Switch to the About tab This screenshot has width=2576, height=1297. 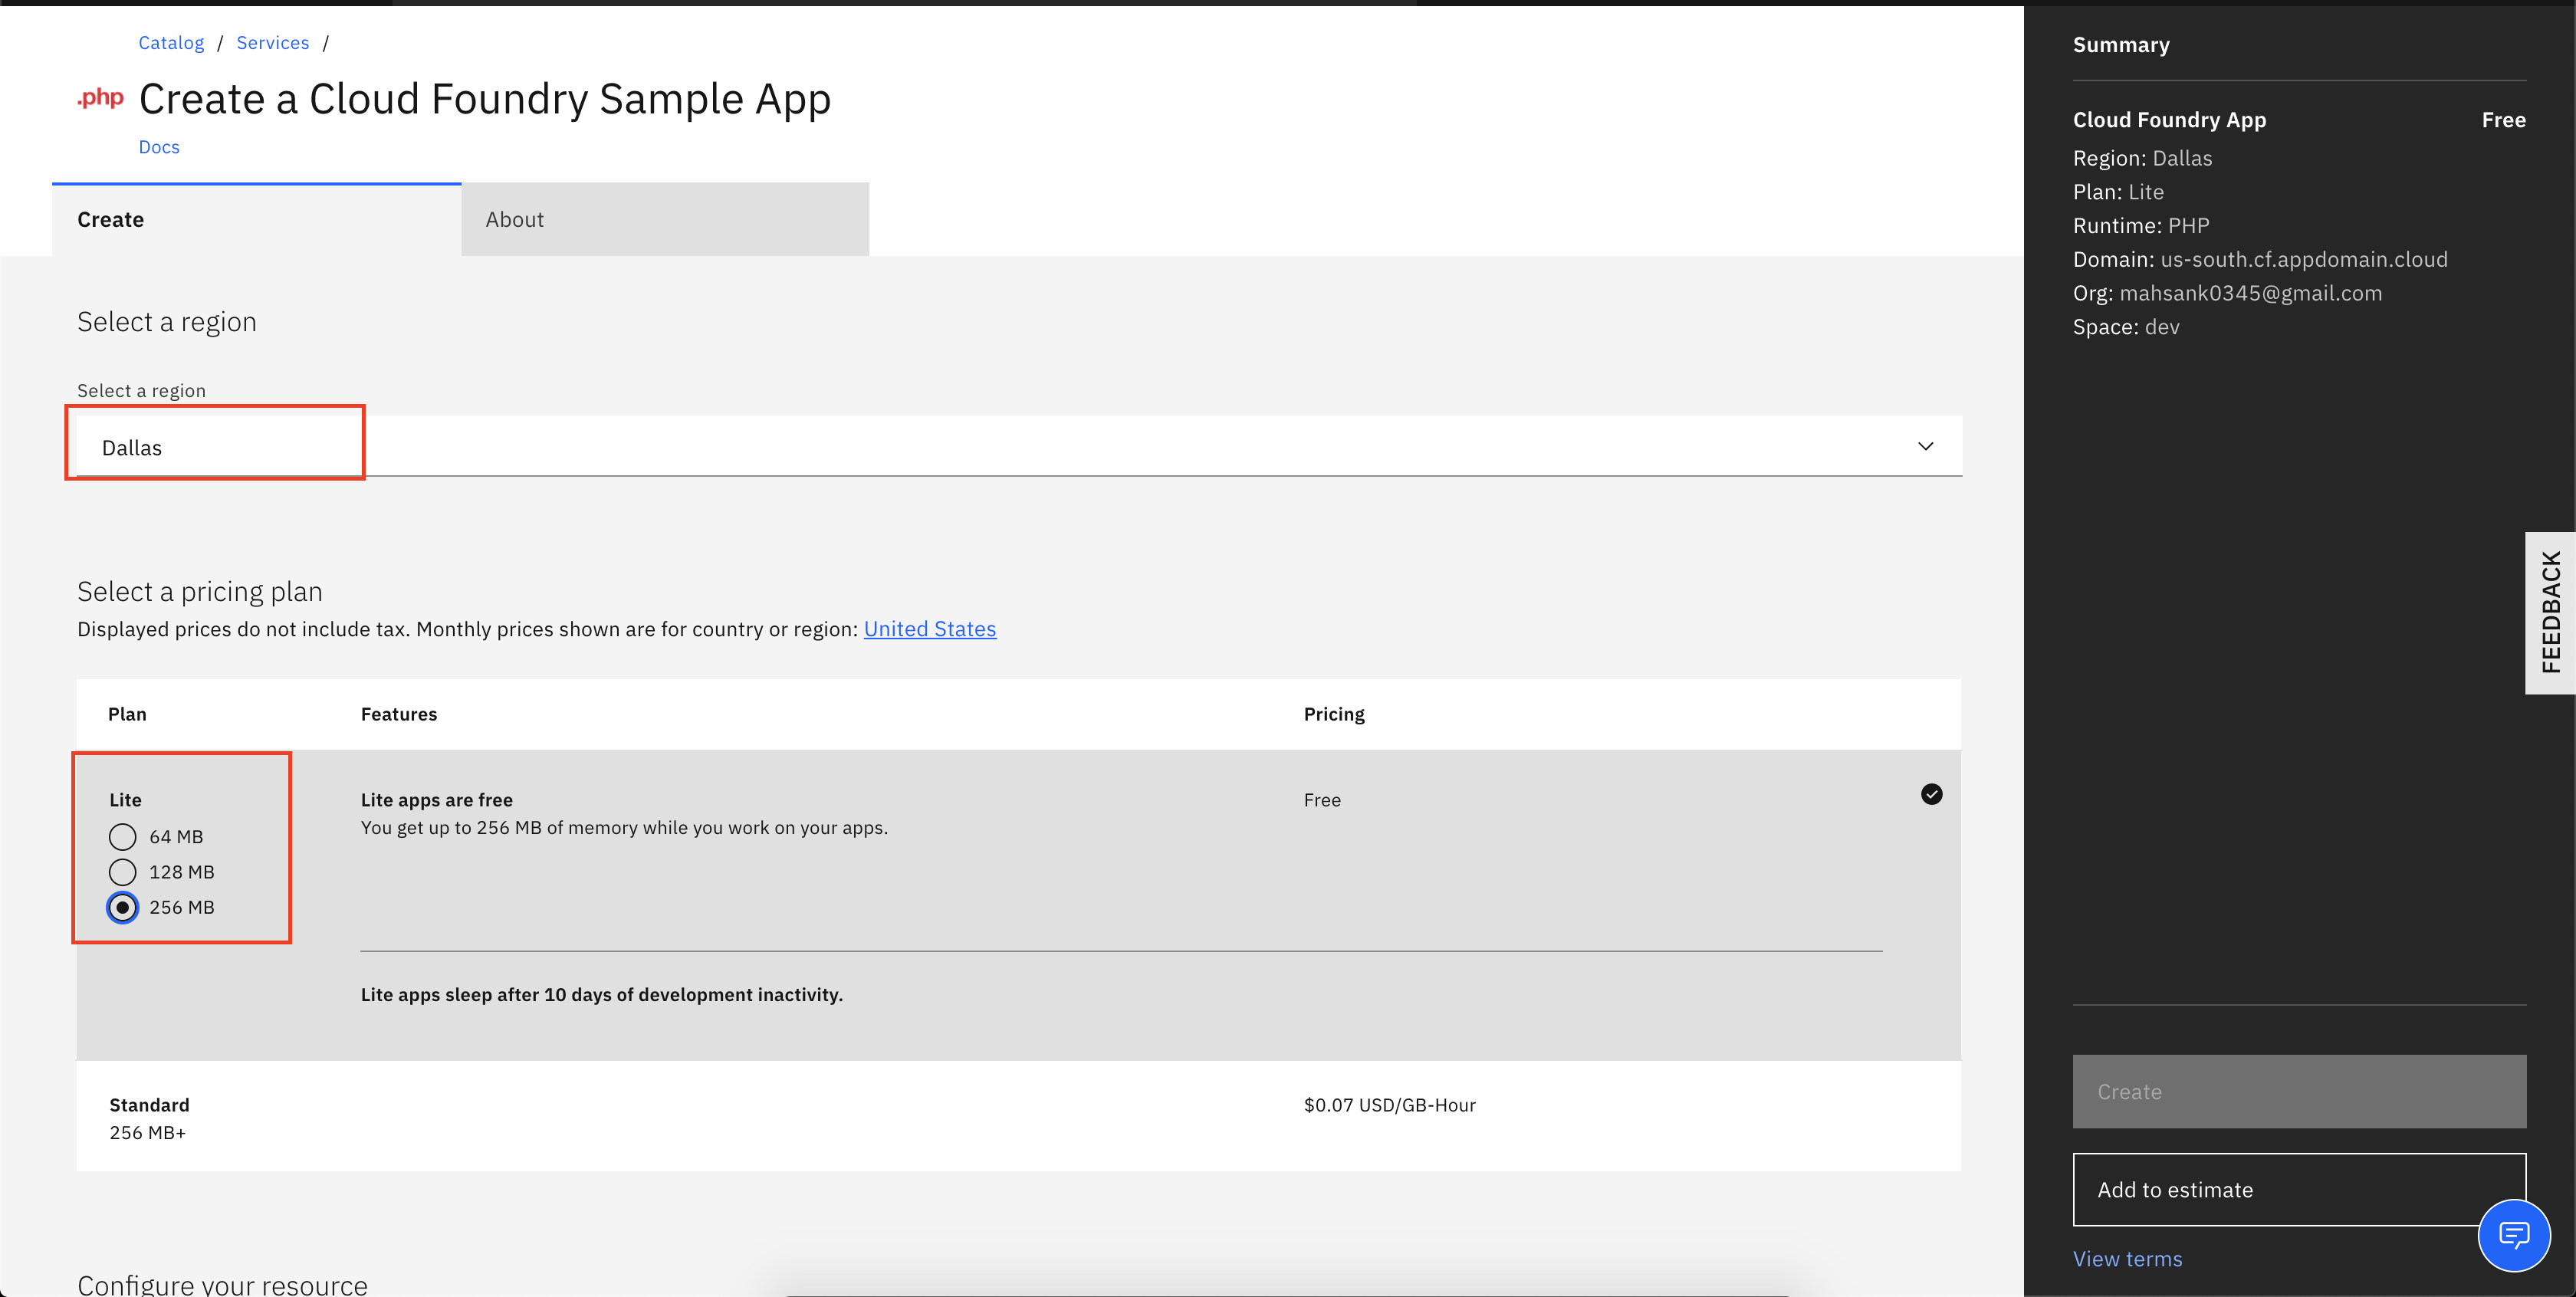(514, 218)
